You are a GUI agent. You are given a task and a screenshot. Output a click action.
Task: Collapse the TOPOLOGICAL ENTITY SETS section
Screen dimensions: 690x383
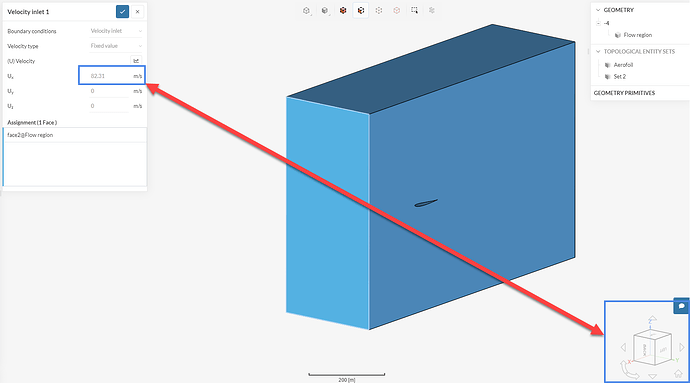(598, 52)
